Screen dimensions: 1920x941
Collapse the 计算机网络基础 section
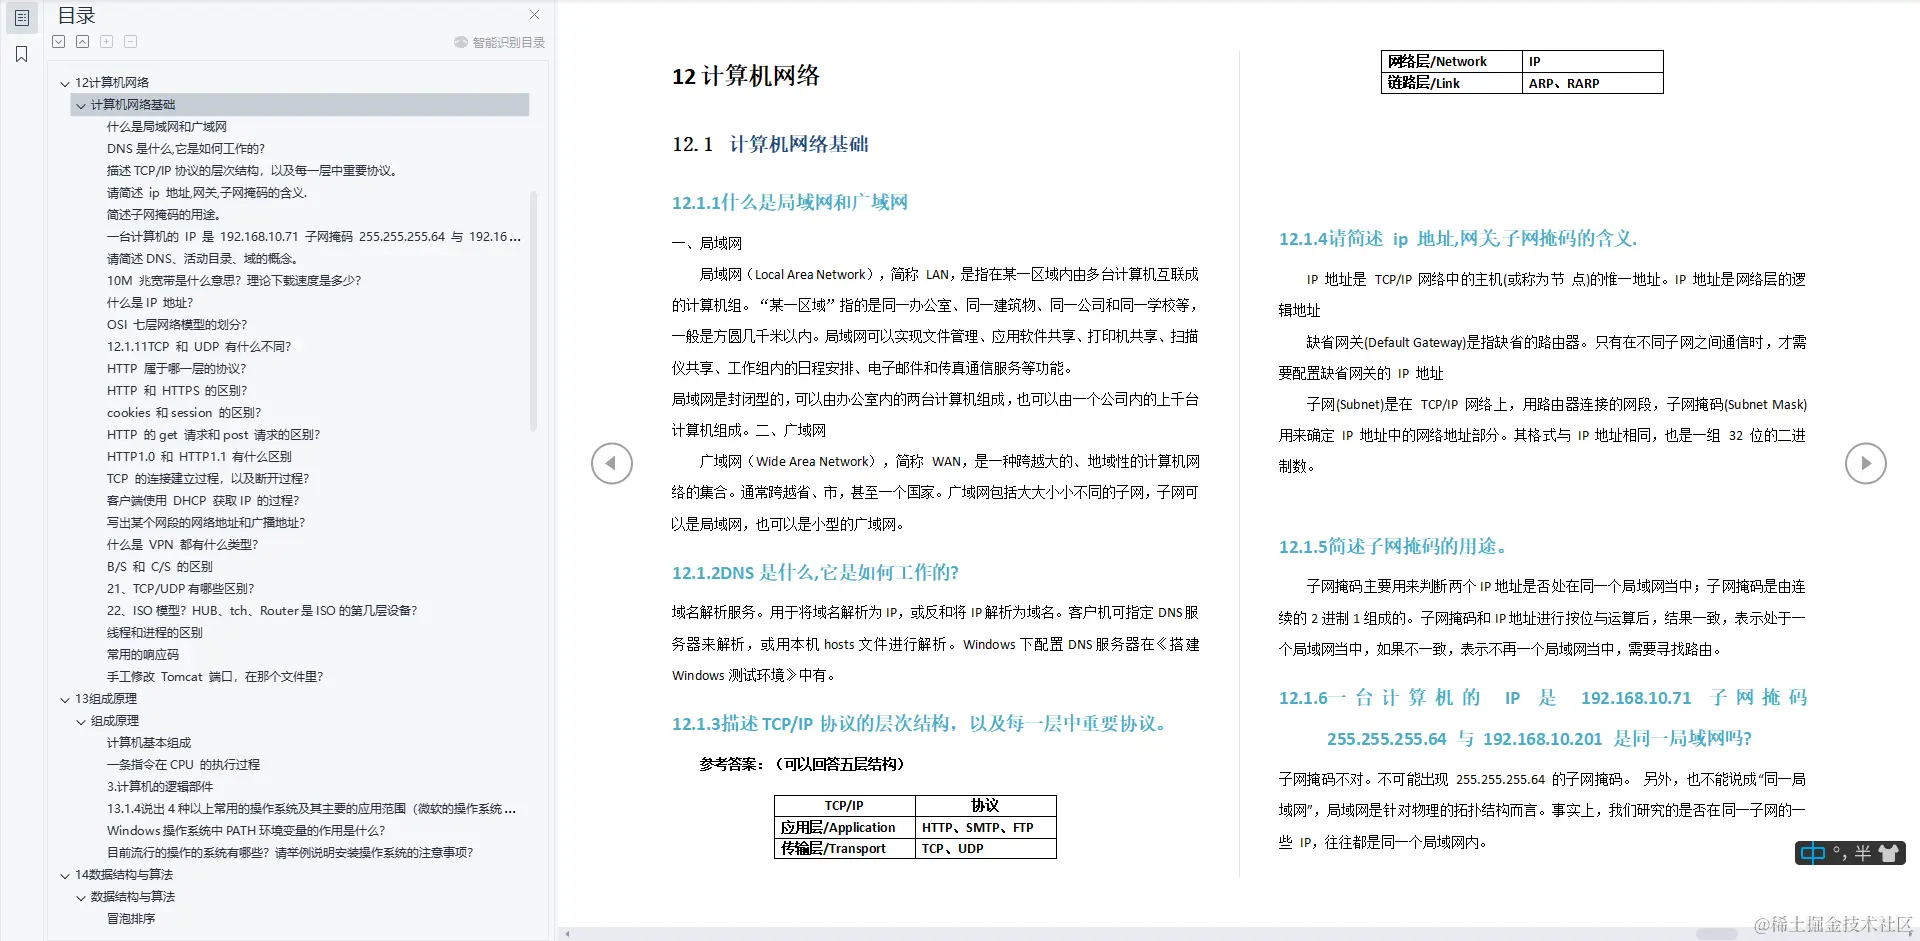81,105
